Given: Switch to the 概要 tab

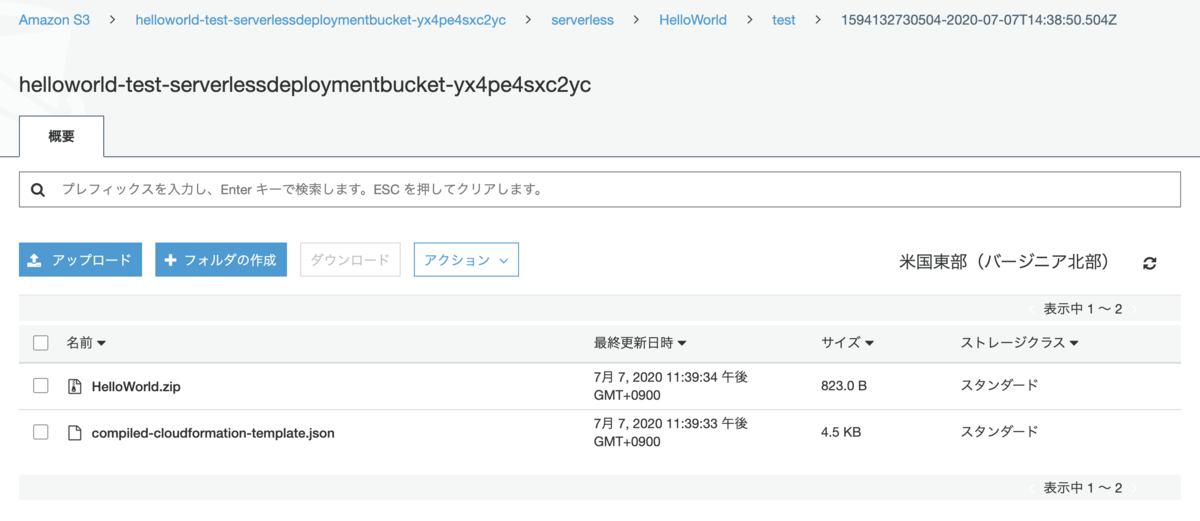Looking at the screenshot, I should tap(61, 137).
